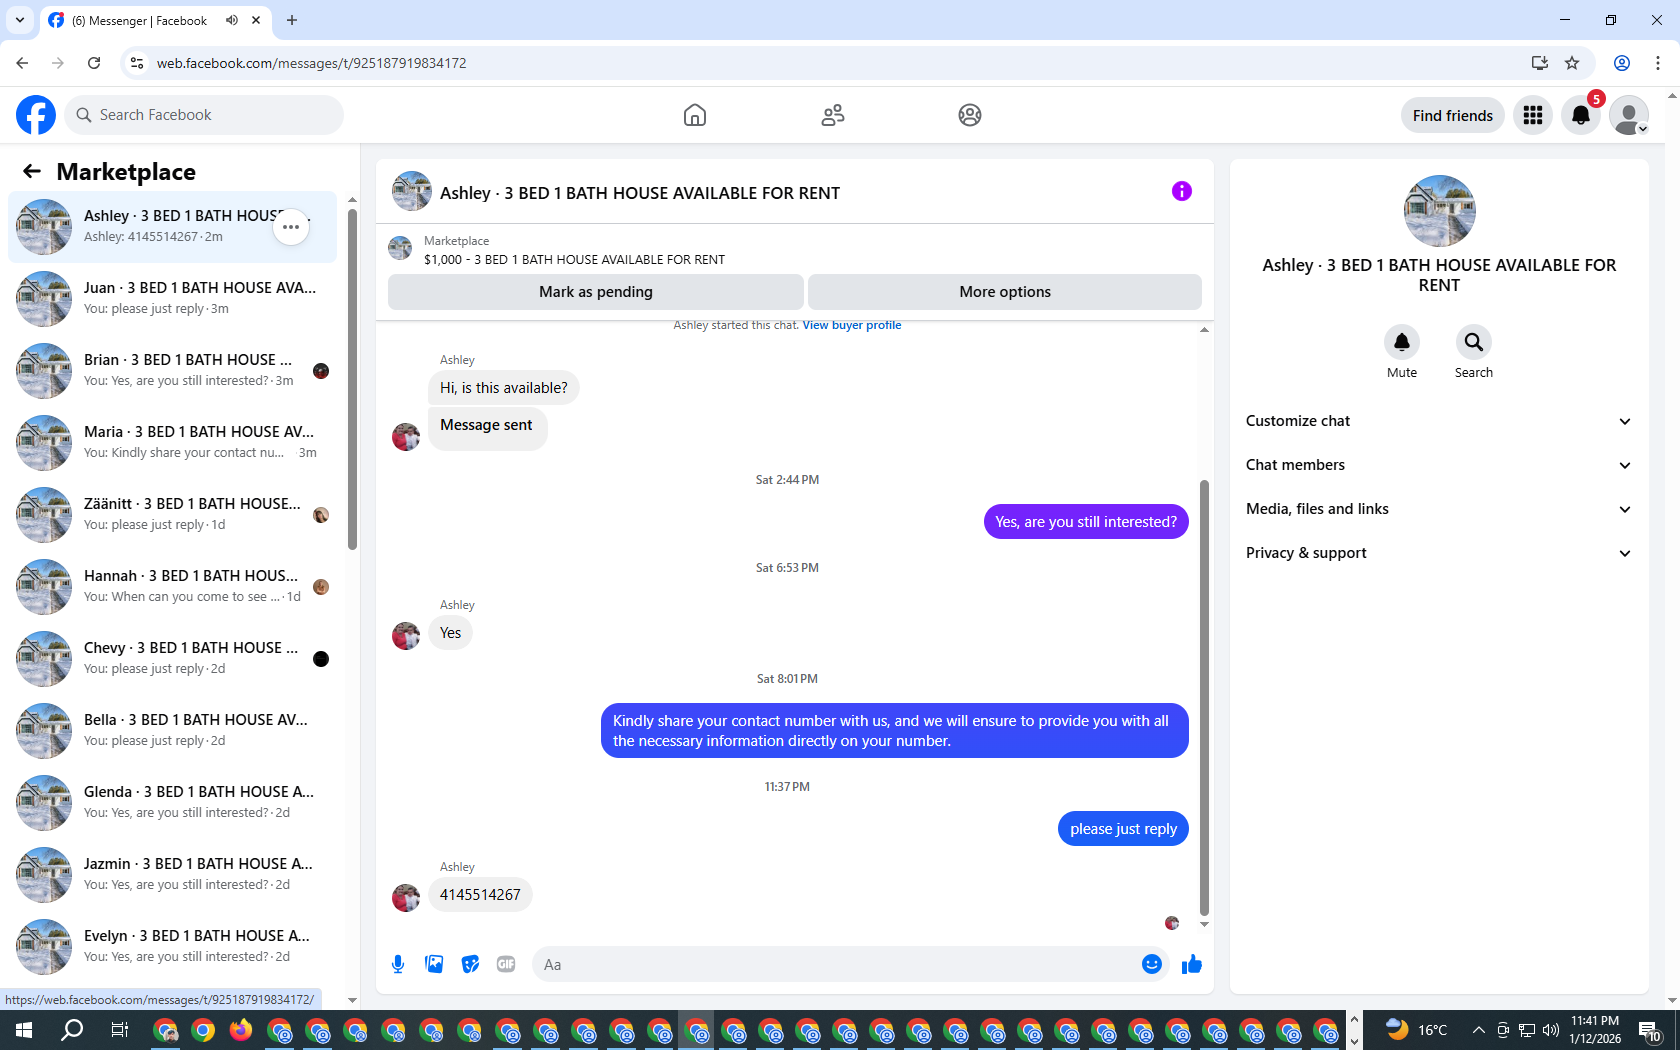This screenshot has height=1050, width=1680.
Task: Open the Windows notification center icon
Action: pos(1650,1030)
